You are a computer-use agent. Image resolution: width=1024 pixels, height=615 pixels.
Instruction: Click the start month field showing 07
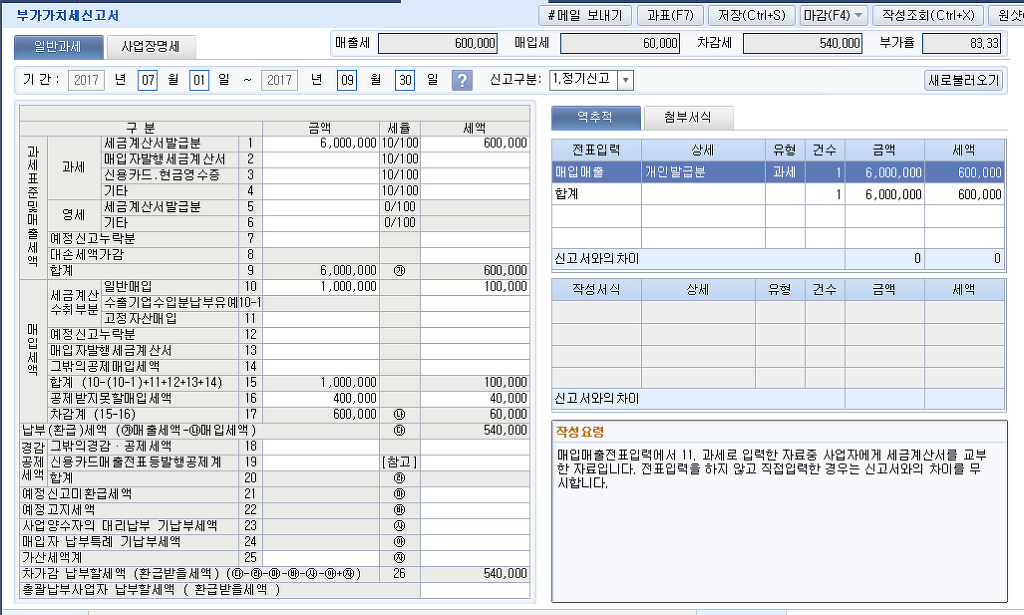147,81
